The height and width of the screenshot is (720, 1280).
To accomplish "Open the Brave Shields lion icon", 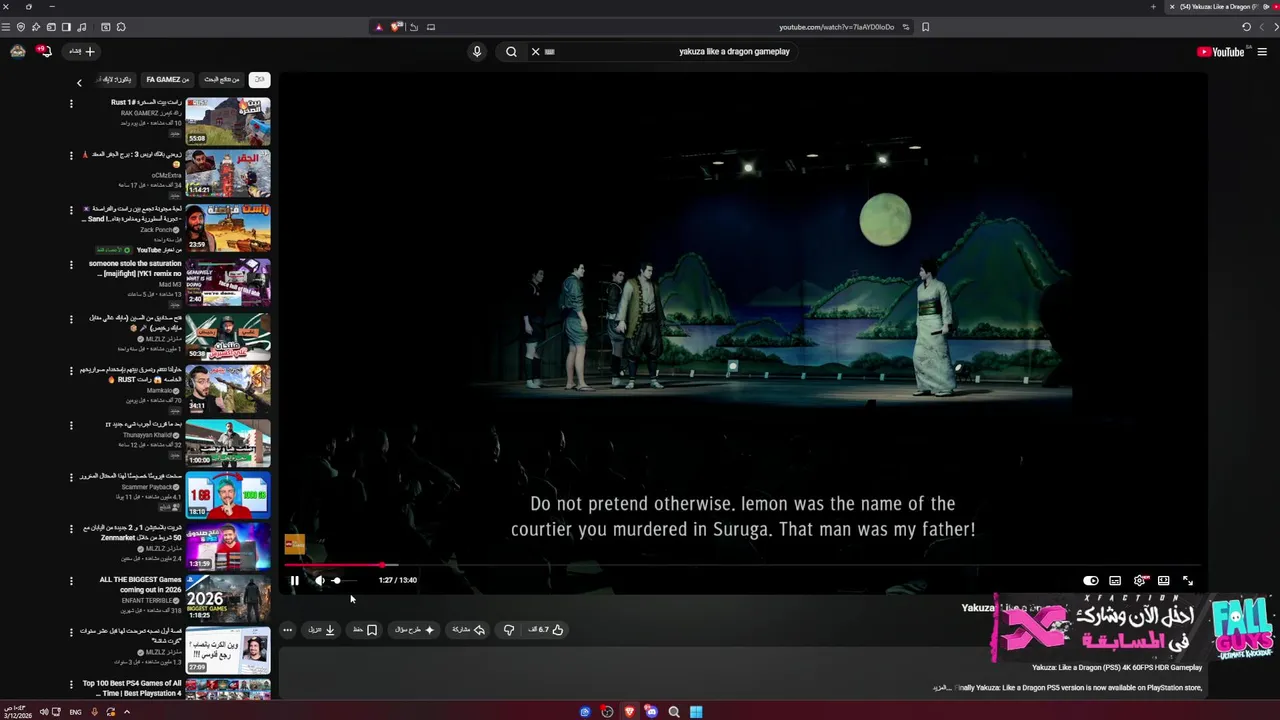I will 397,27.
